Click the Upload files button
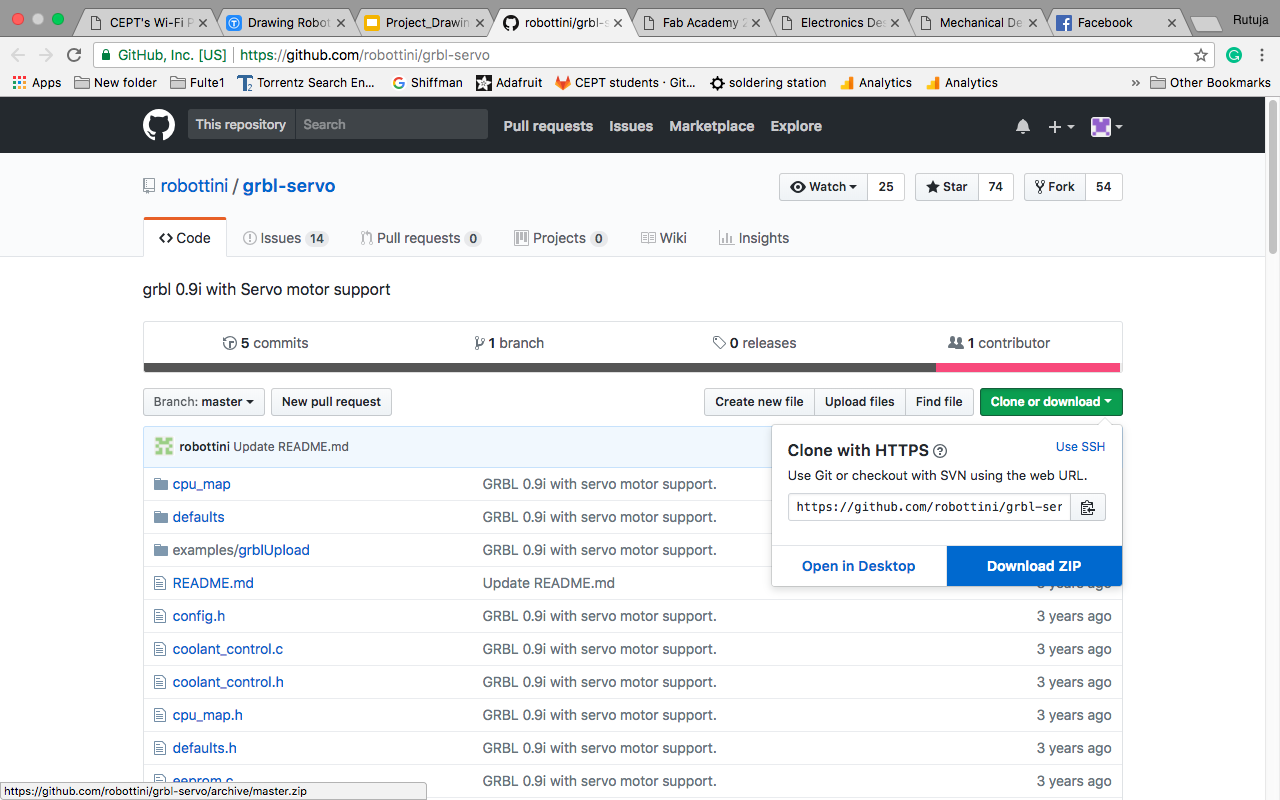The width and height of the screenshot is (1280, 800). (860, 402)
